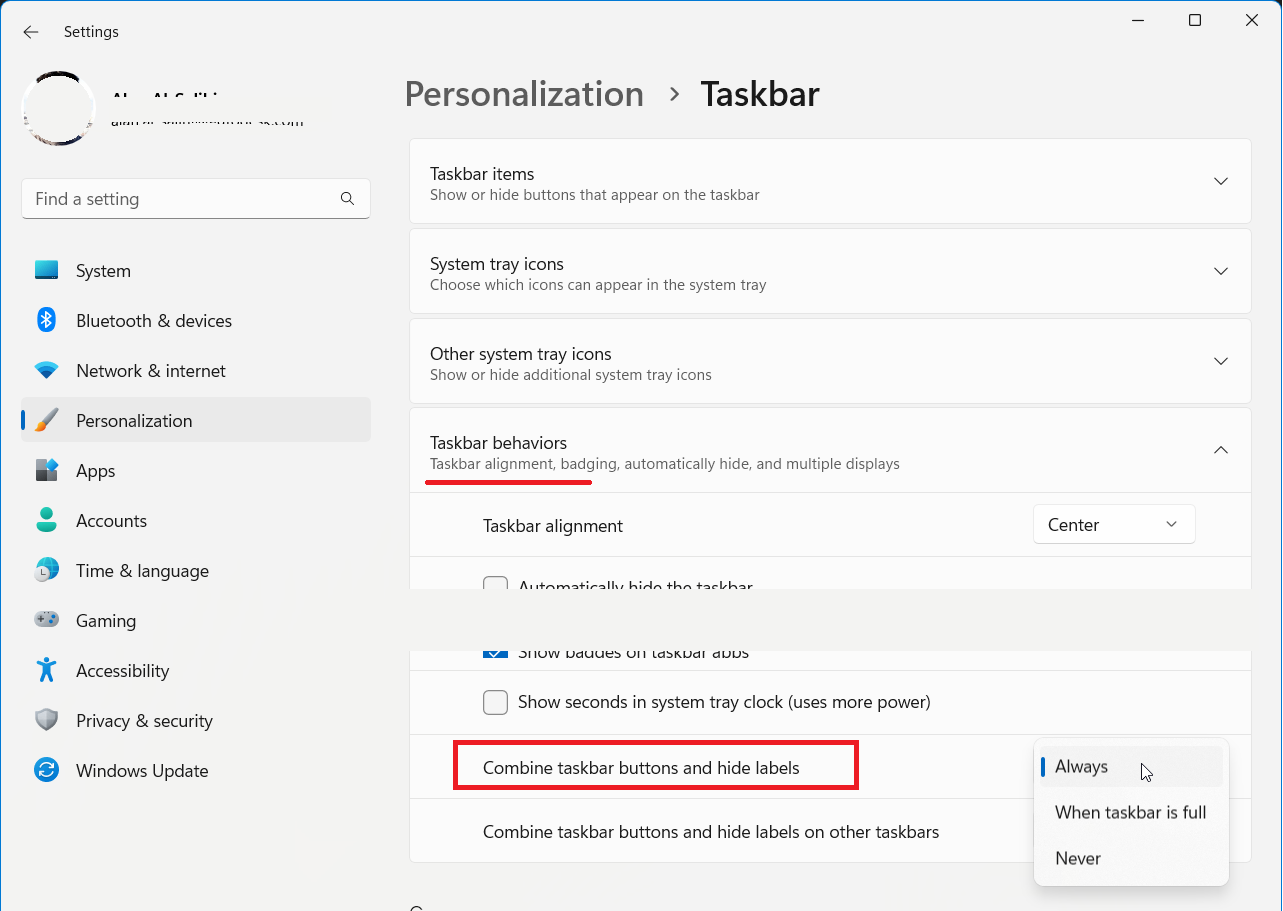Go back using the back arrow
This screenshot has width=1283, height=911.
31,32
